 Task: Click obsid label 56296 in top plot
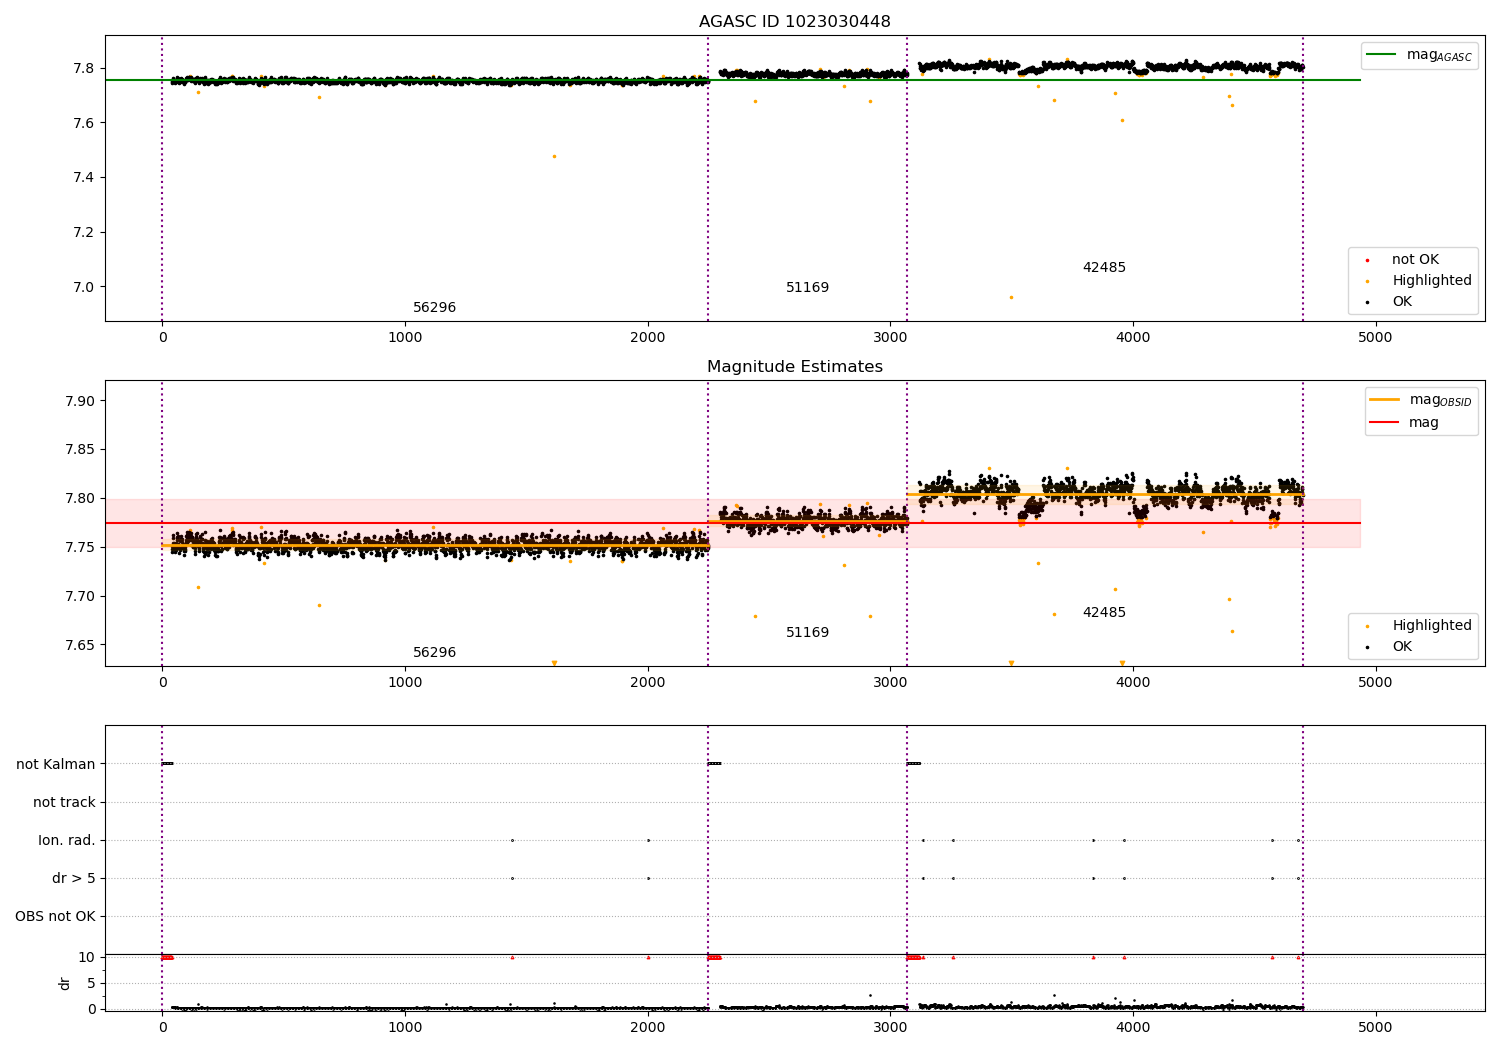tap(434, 308)
